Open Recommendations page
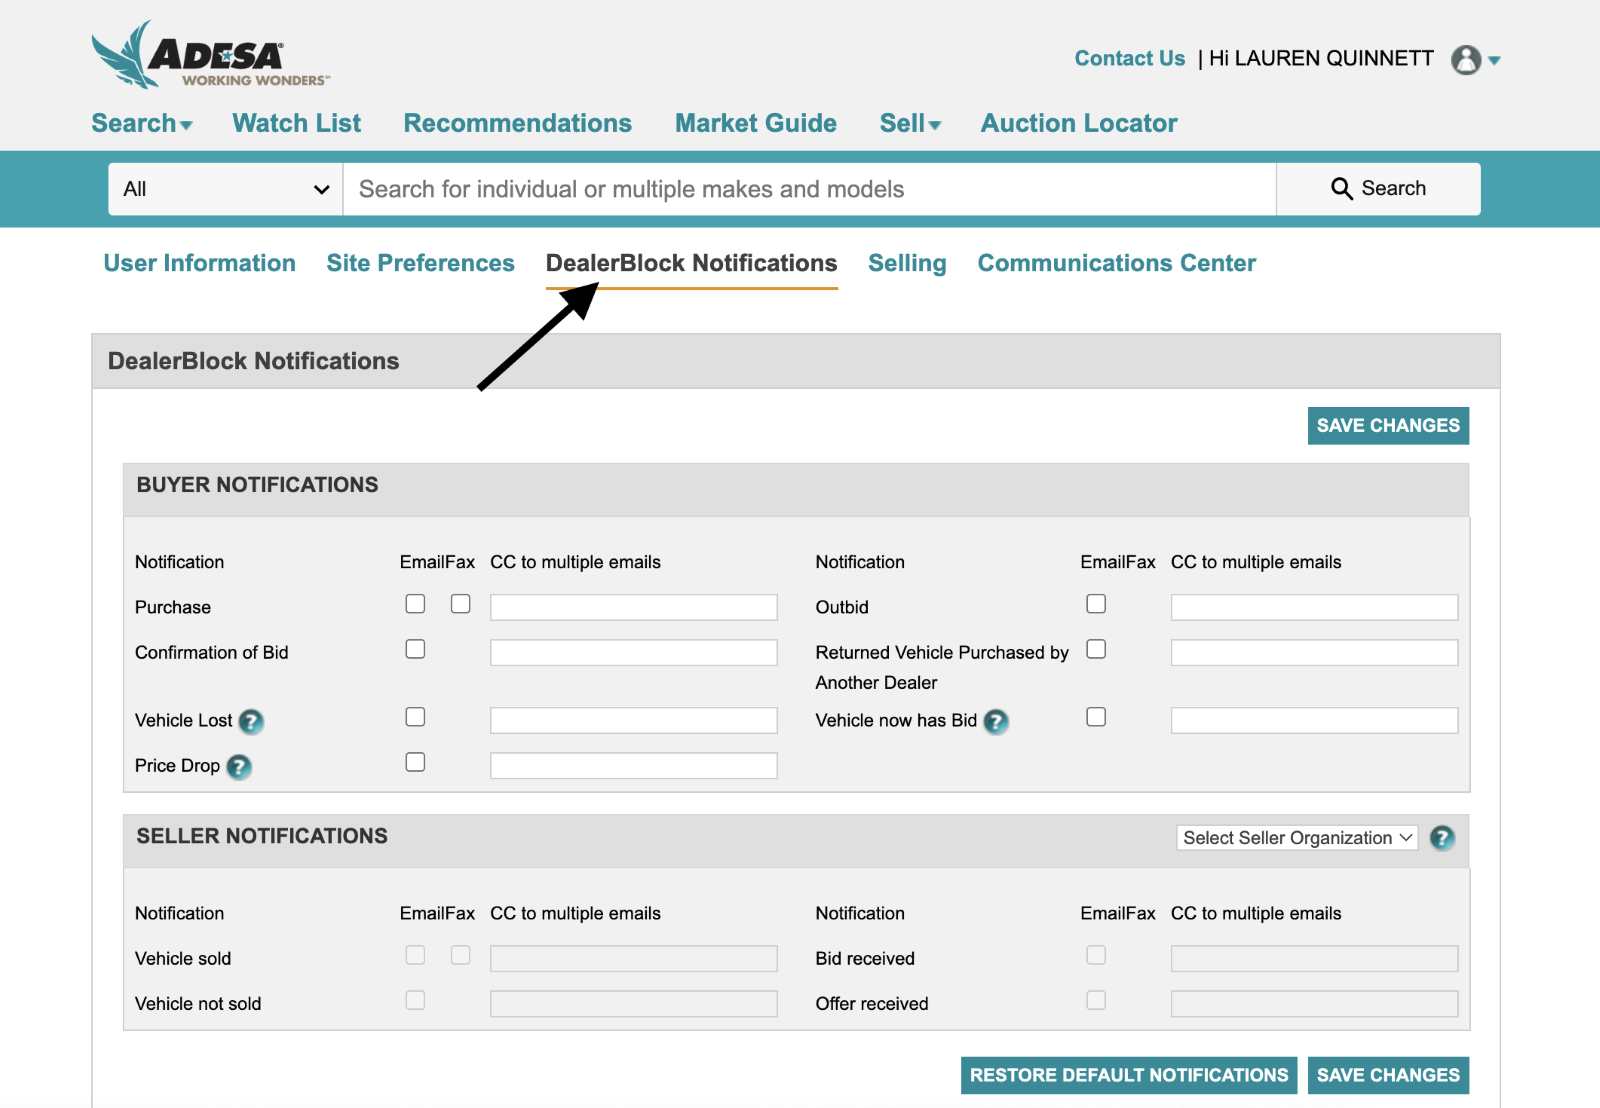This screenshot has height=1108, width=1600. click(518, 123)
